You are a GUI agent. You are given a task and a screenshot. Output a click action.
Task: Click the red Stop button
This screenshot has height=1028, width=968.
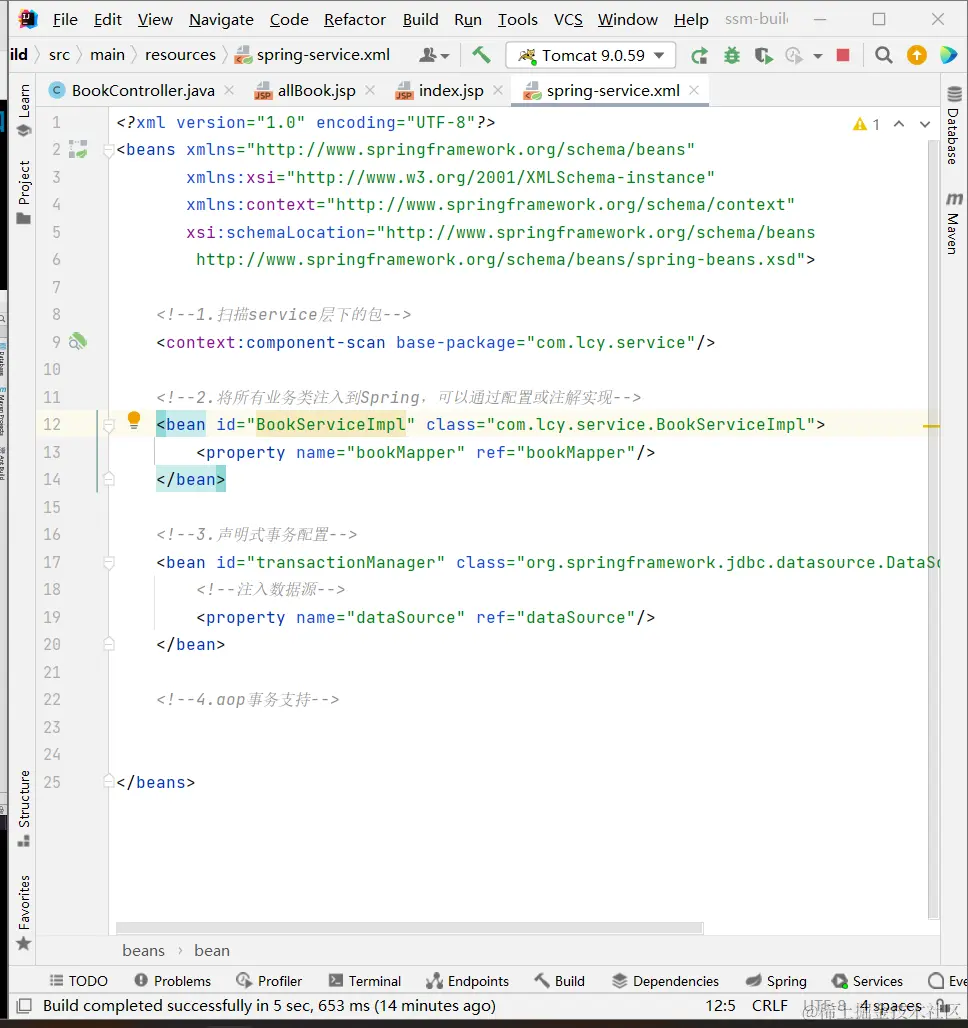tap(843, 55)
